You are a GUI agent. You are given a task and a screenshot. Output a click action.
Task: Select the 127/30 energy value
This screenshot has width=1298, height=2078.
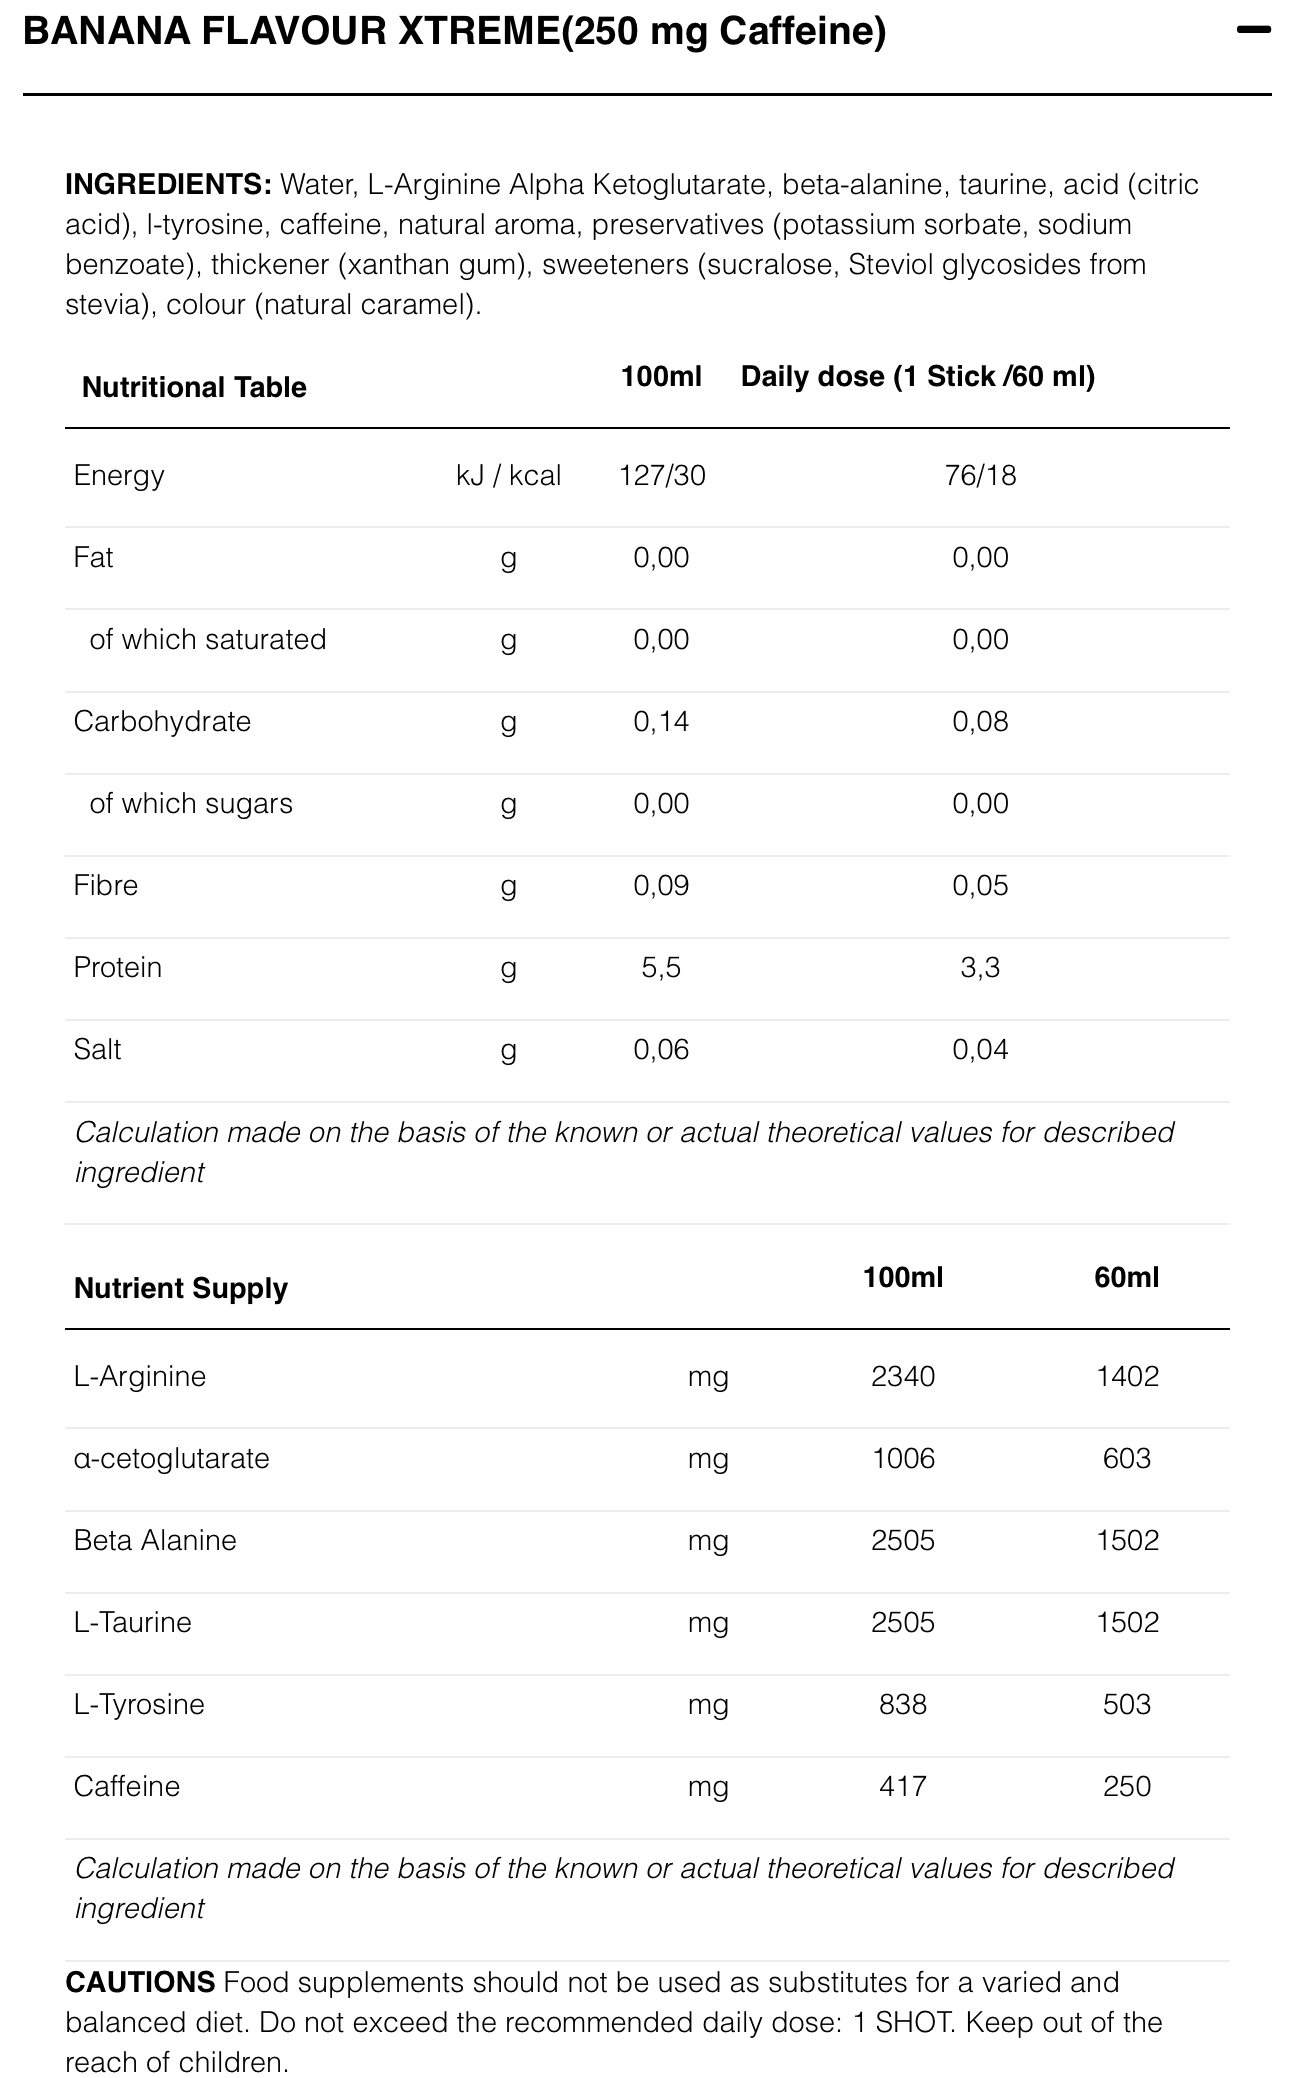(662, 475)
